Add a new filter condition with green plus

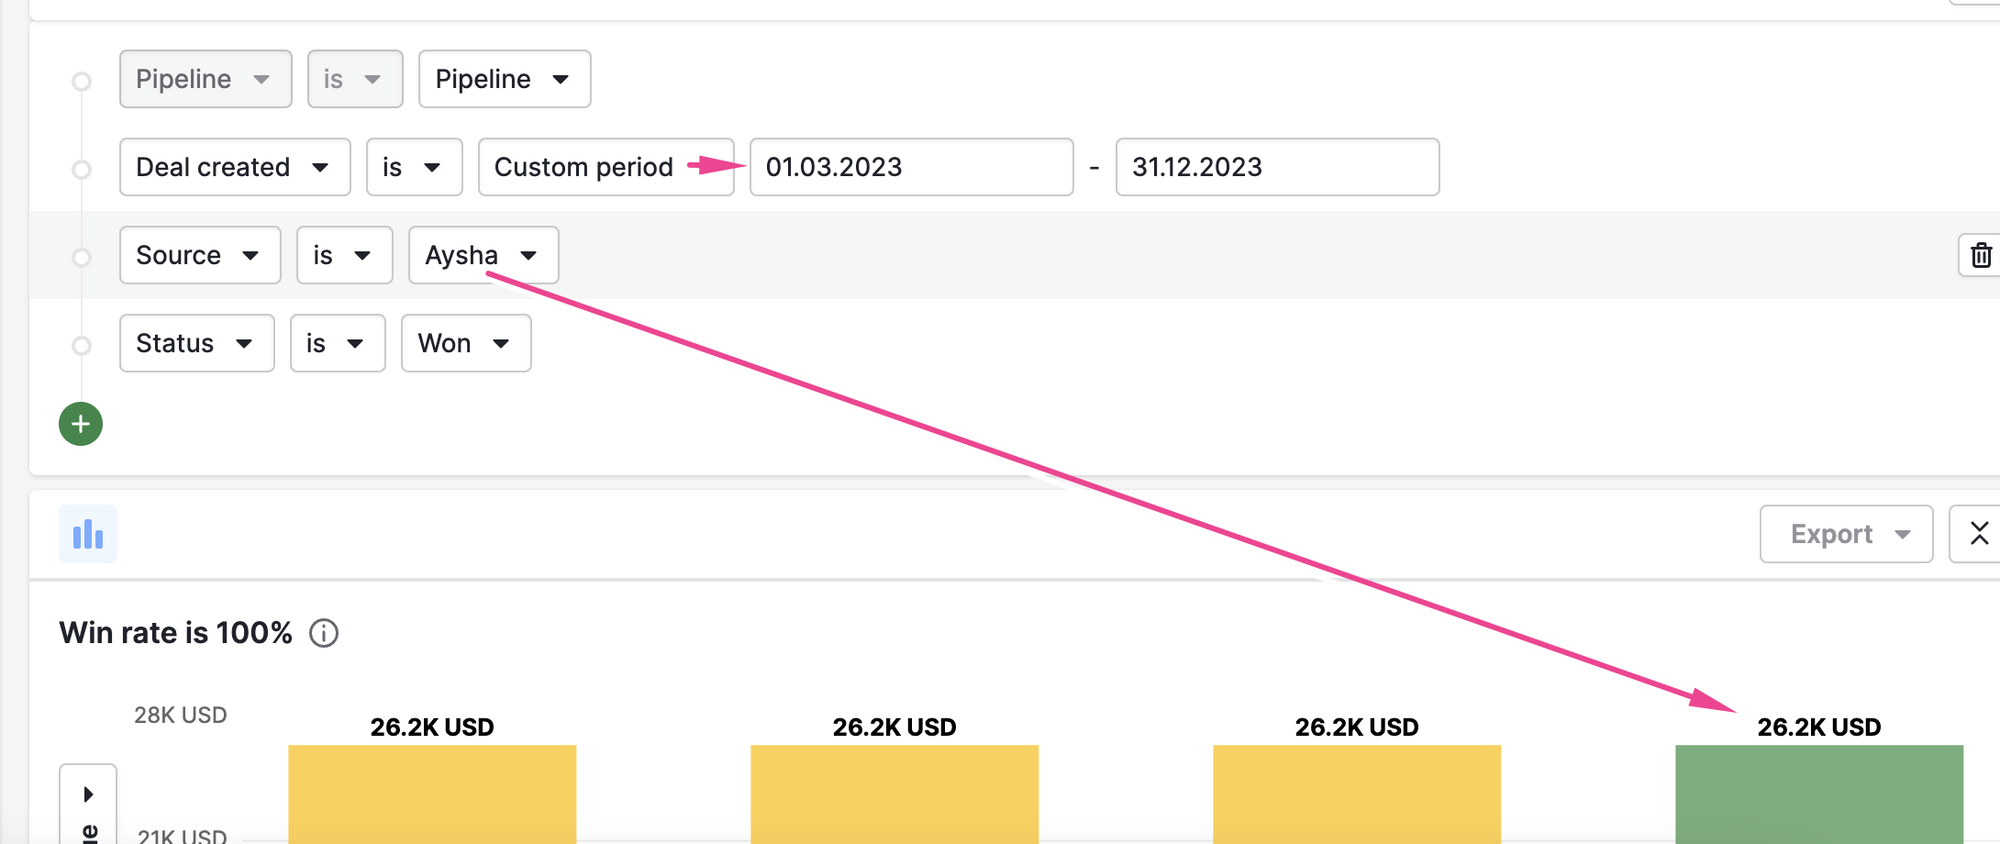[81, 424]
